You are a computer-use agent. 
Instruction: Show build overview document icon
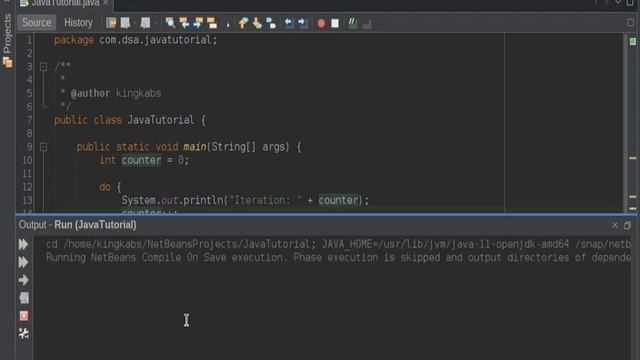(24, 298)
